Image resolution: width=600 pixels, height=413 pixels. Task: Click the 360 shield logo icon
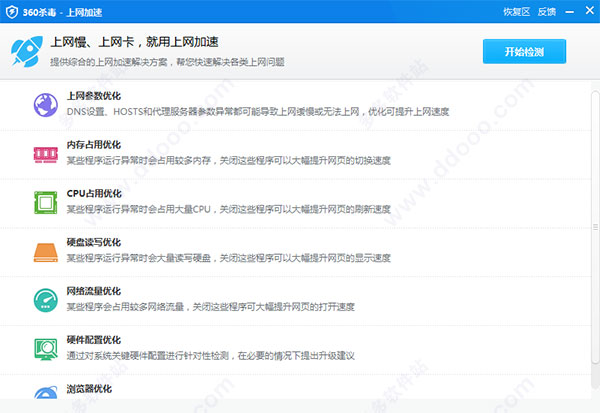coord(12,12)
